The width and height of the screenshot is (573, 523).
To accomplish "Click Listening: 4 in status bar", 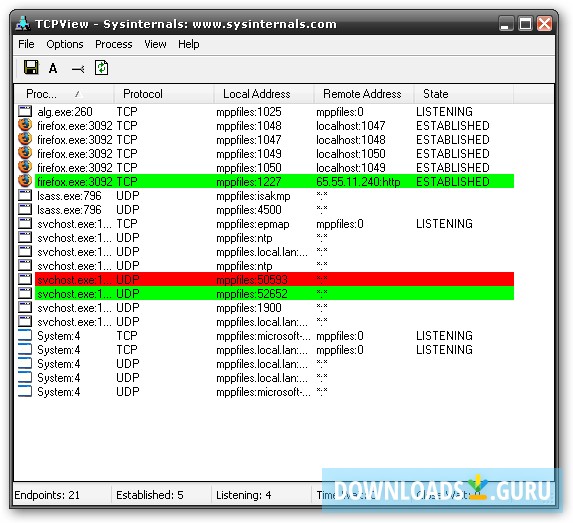I will point(244,495).
